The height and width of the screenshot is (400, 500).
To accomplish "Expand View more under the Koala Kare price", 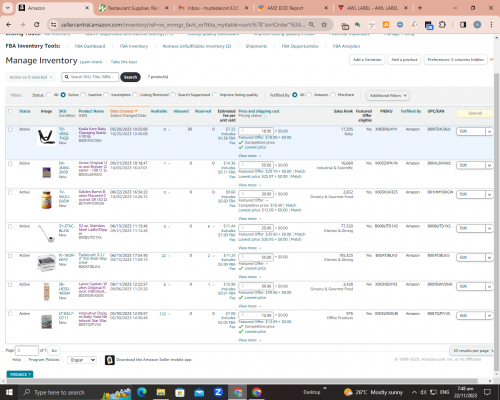I will 250,156.
